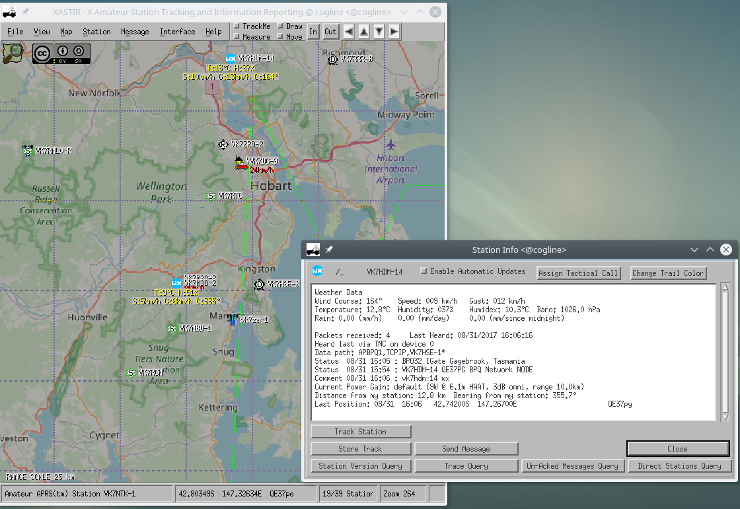This screenshot has width=740, height=509.
Task: Select the green station icon above Russell Ridge
Action: 27,150
